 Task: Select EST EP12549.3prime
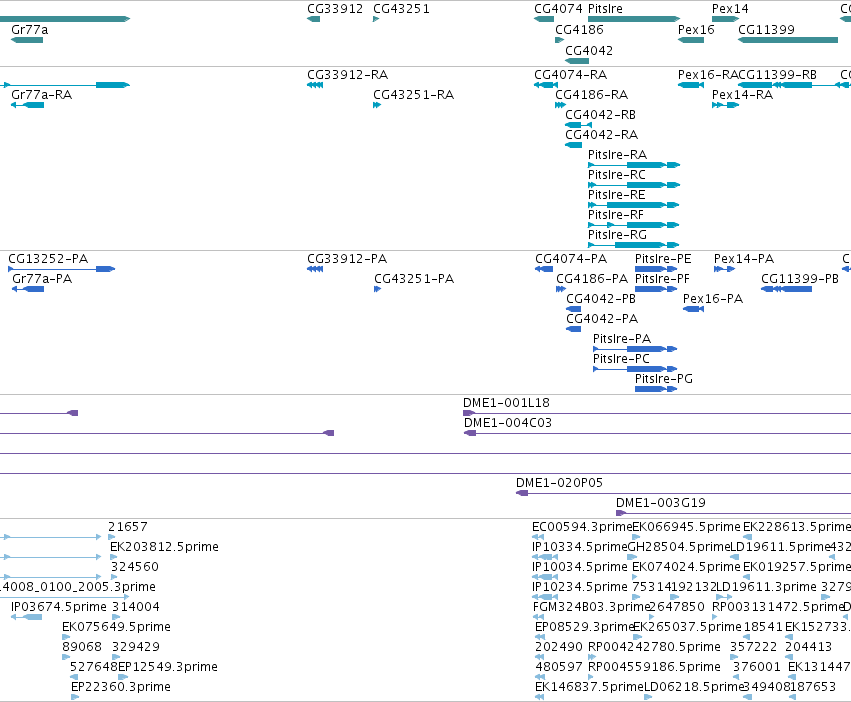pyautogui.click(x=123, y=677)
